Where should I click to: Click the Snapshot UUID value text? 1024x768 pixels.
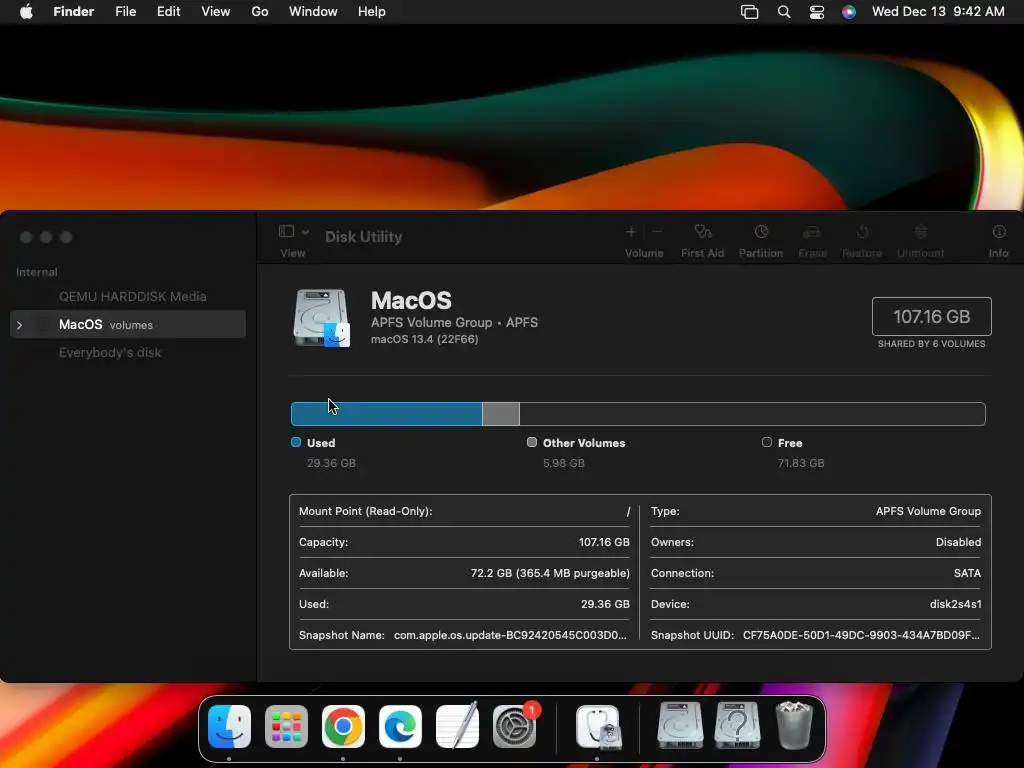[861, 635]
